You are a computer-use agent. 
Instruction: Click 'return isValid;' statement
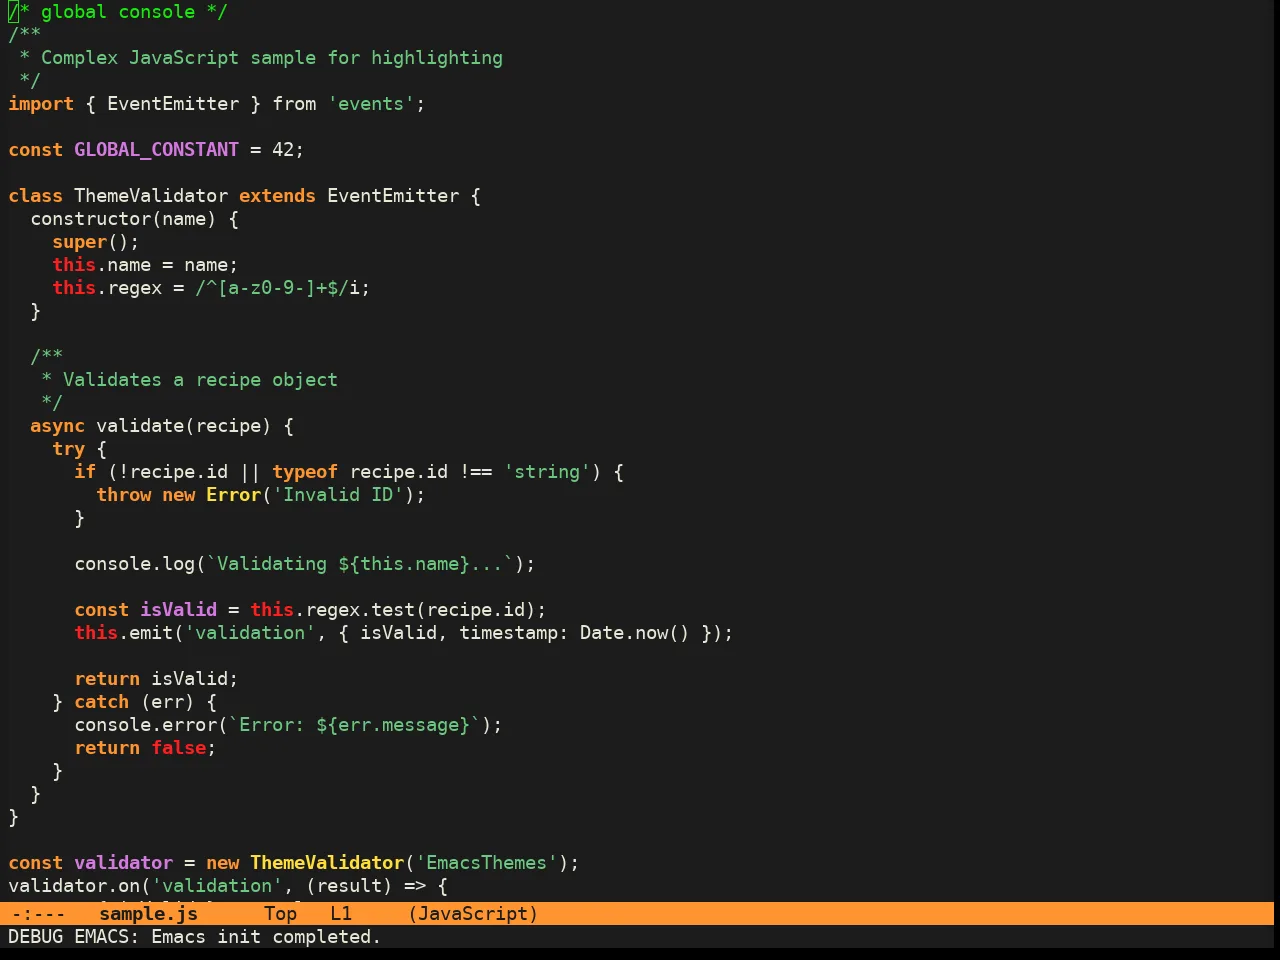tap(157, 679)
